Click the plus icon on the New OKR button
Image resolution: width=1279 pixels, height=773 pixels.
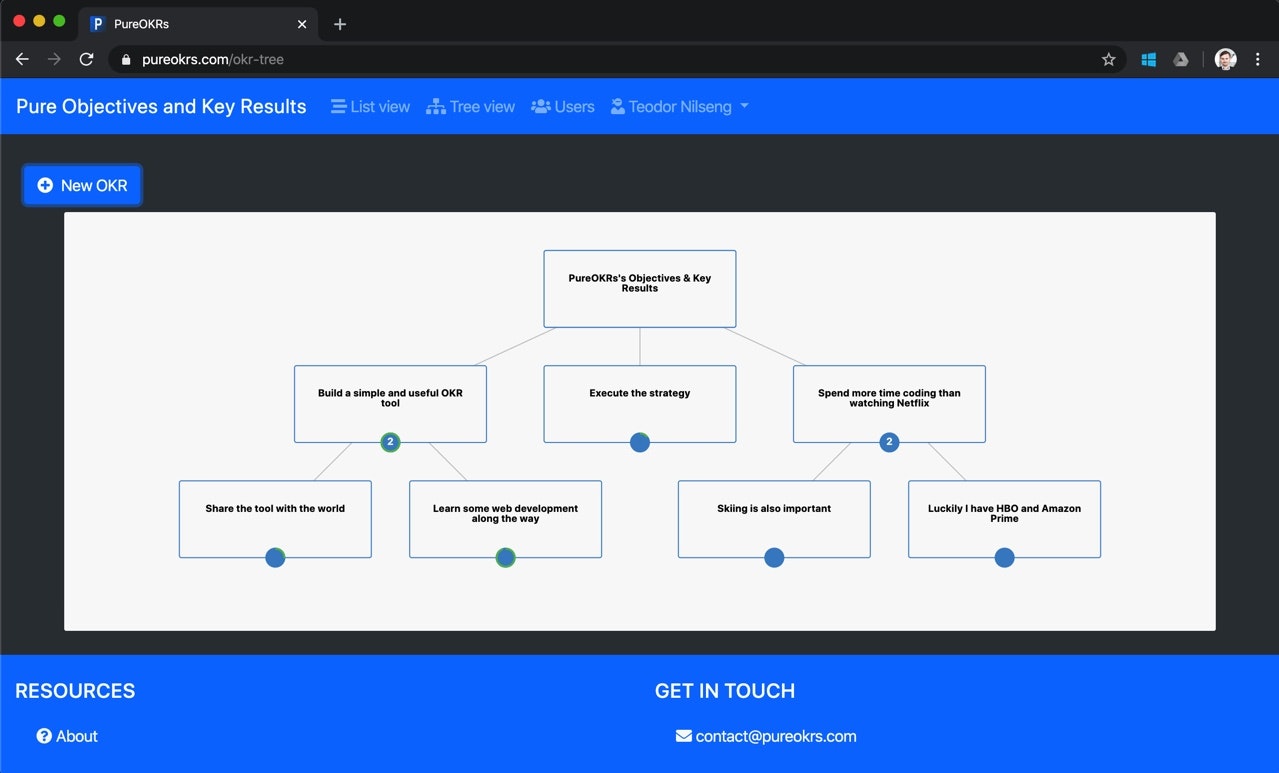(45, 185)
